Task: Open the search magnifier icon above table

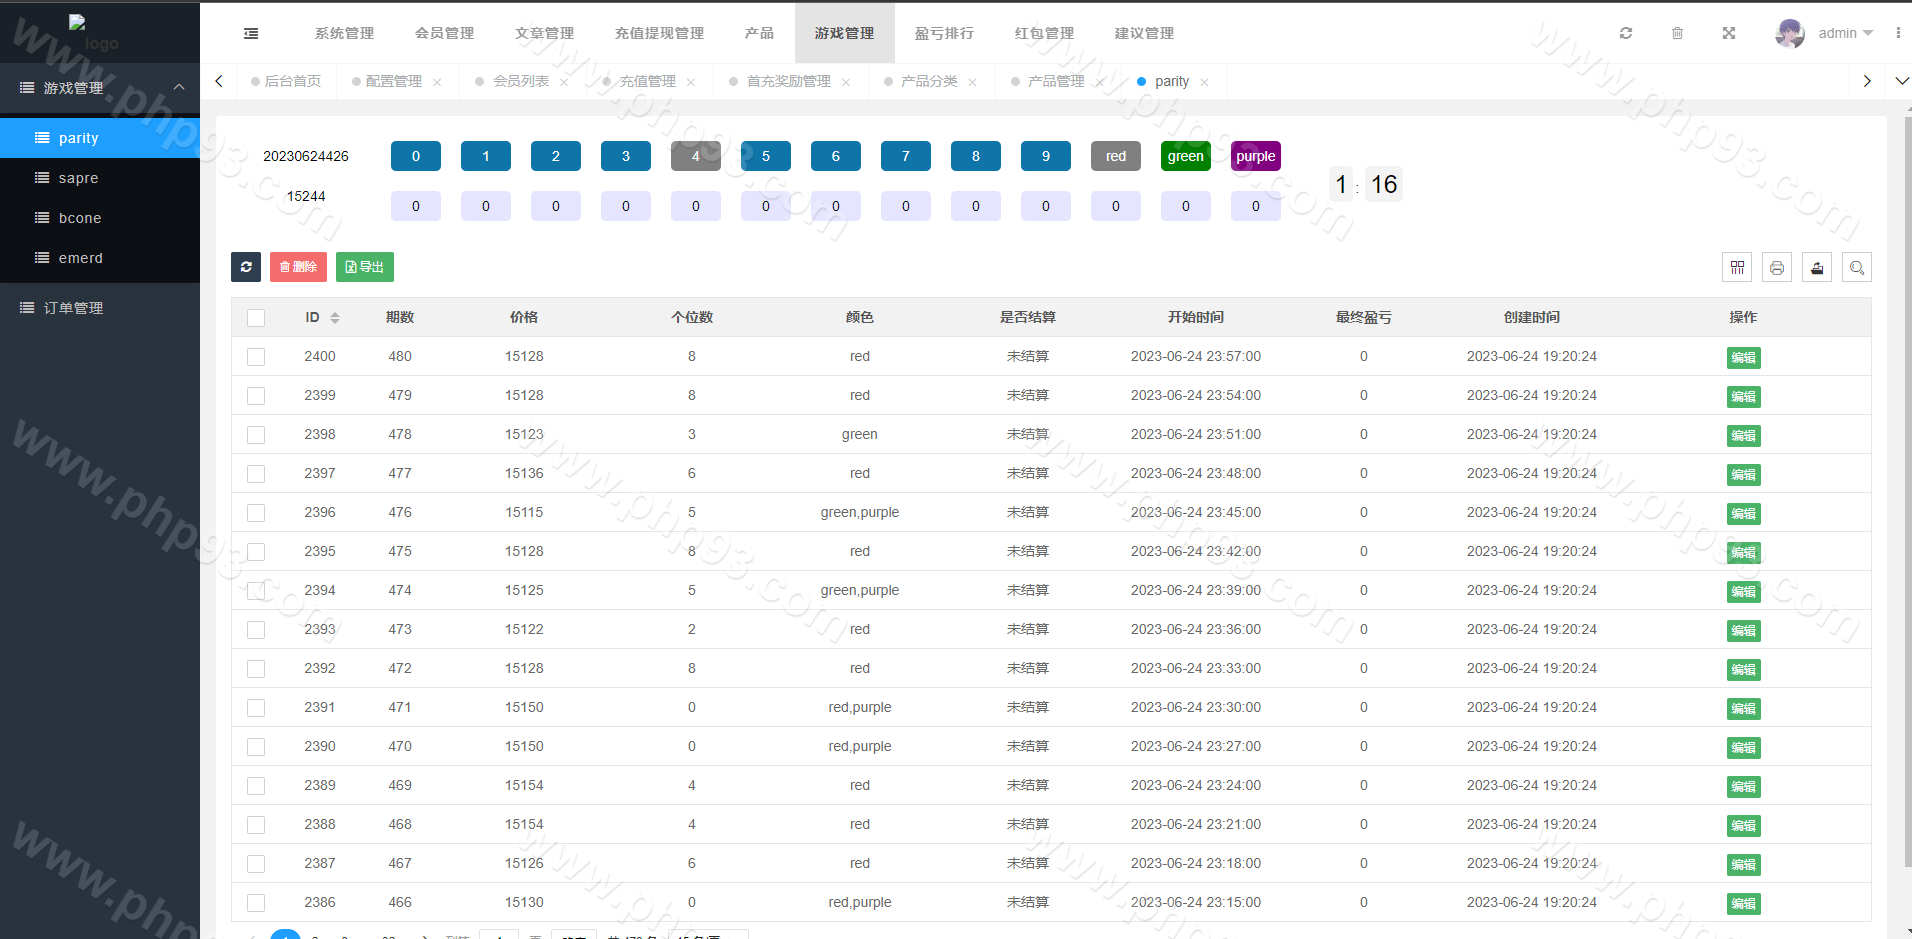Action: pos(1857,267)
